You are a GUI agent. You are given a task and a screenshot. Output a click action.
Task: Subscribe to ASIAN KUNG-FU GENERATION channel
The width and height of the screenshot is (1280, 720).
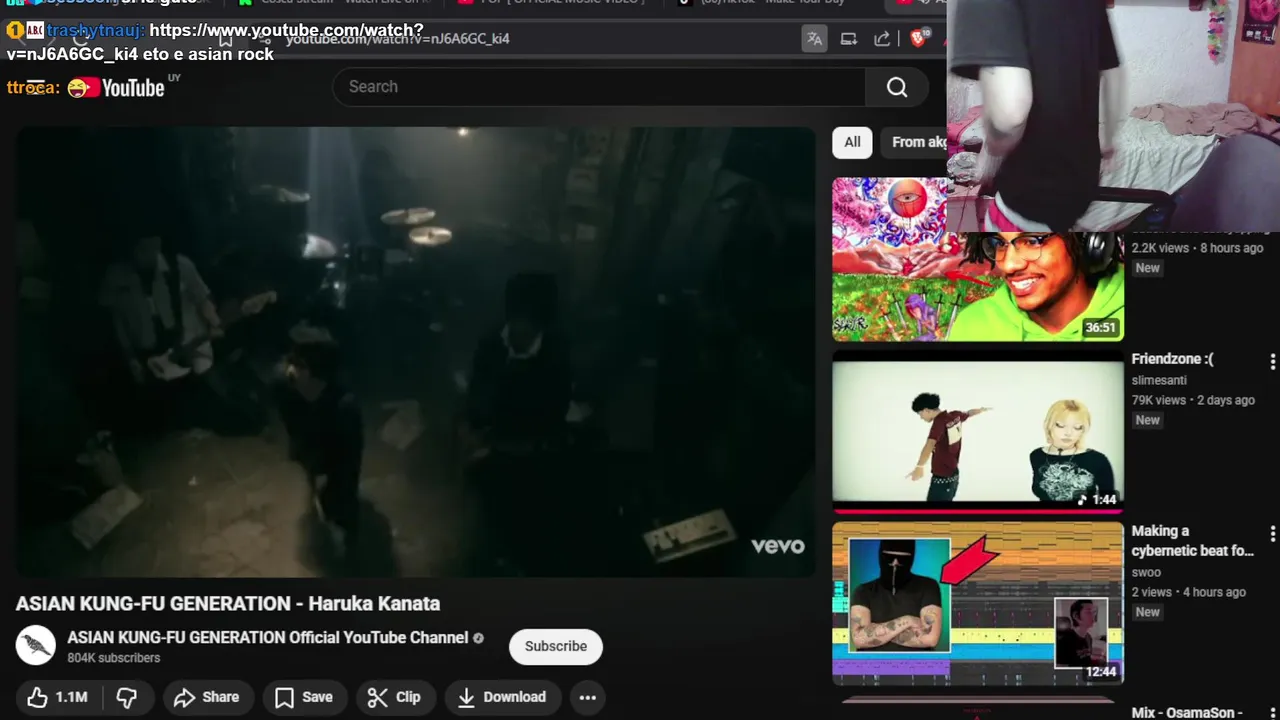pyautogui.click(x=556, y=646)
